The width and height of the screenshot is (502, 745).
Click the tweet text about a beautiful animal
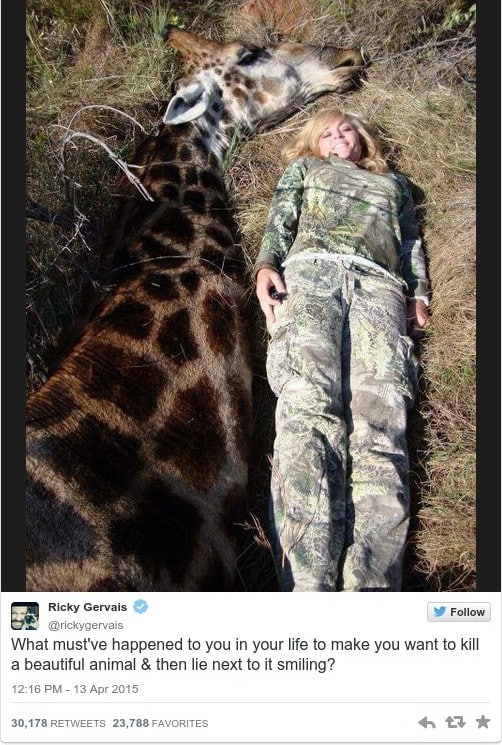pos(245,654)
